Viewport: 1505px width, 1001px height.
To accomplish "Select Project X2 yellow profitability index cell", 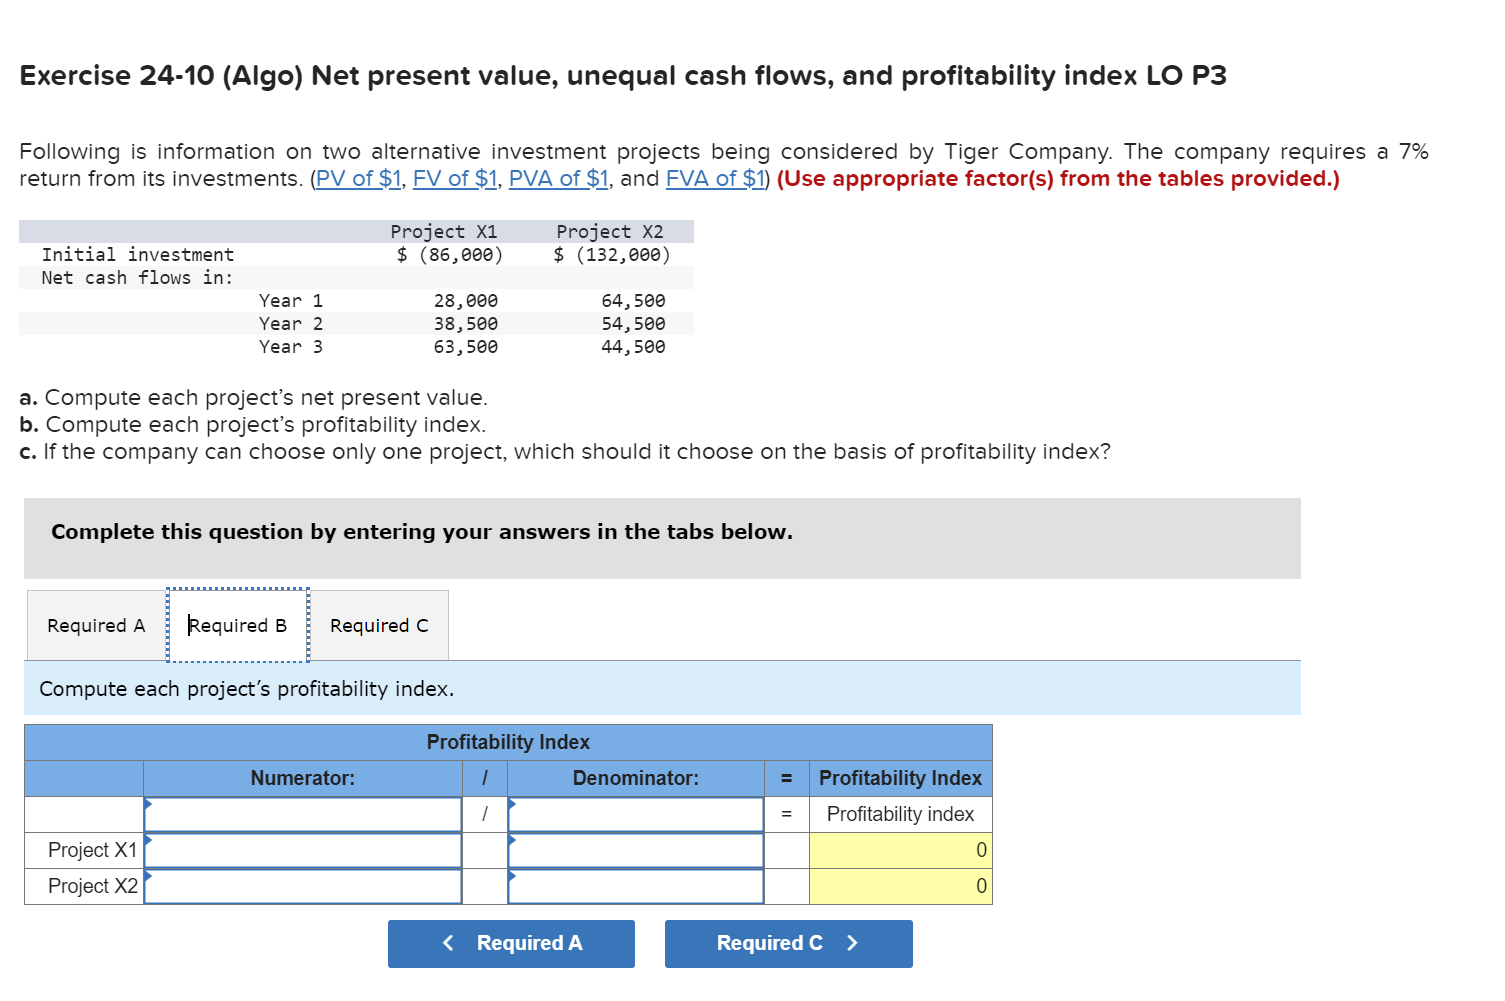I will [x=899, y=886].
